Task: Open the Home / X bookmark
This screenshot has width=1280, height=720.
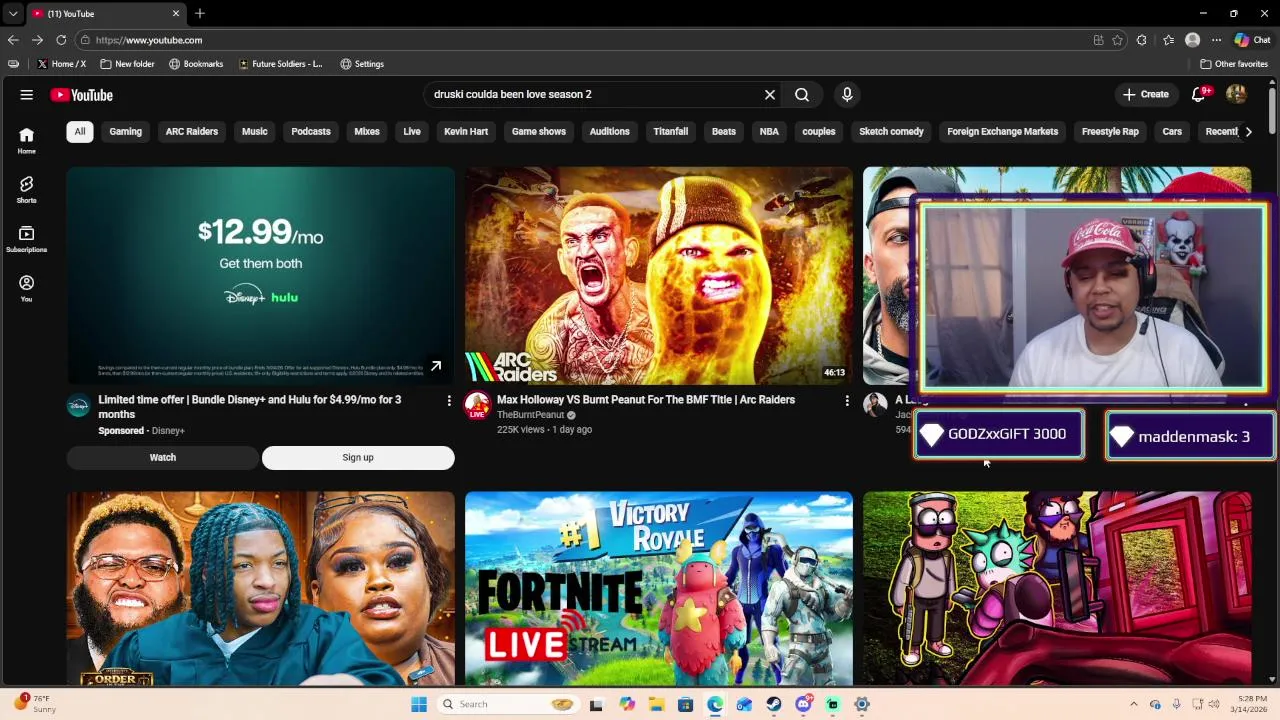Action: 61,64
